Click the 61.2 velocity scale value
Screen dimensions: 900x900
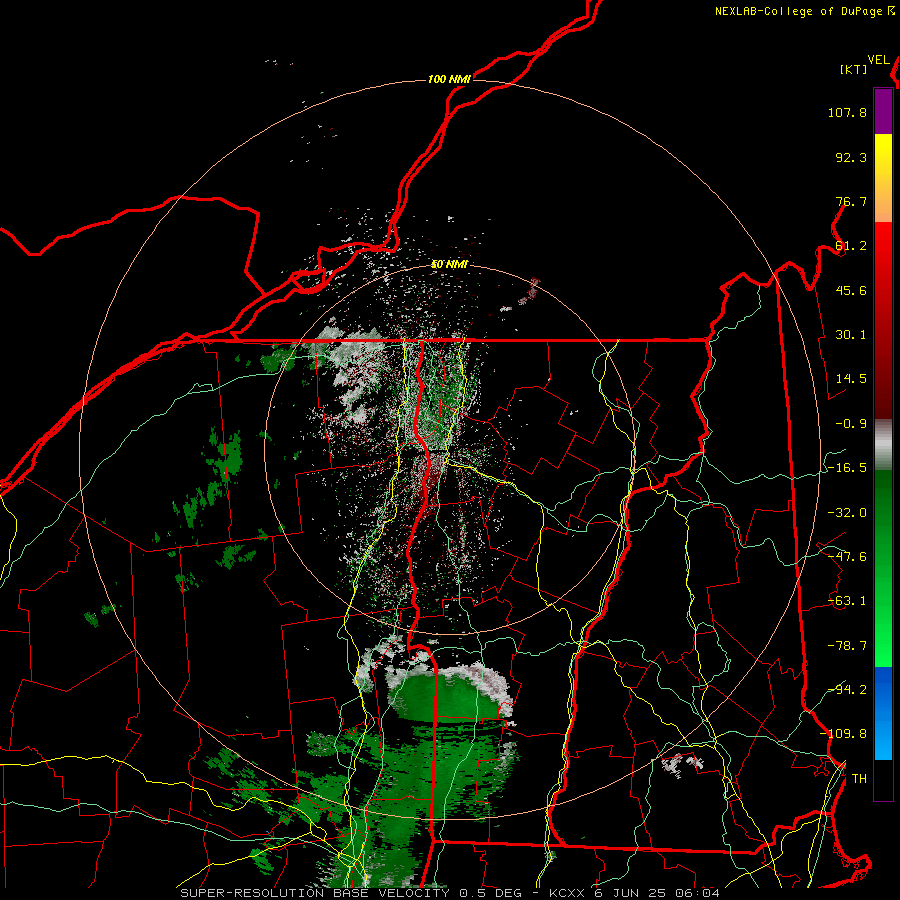pos(851,246)
